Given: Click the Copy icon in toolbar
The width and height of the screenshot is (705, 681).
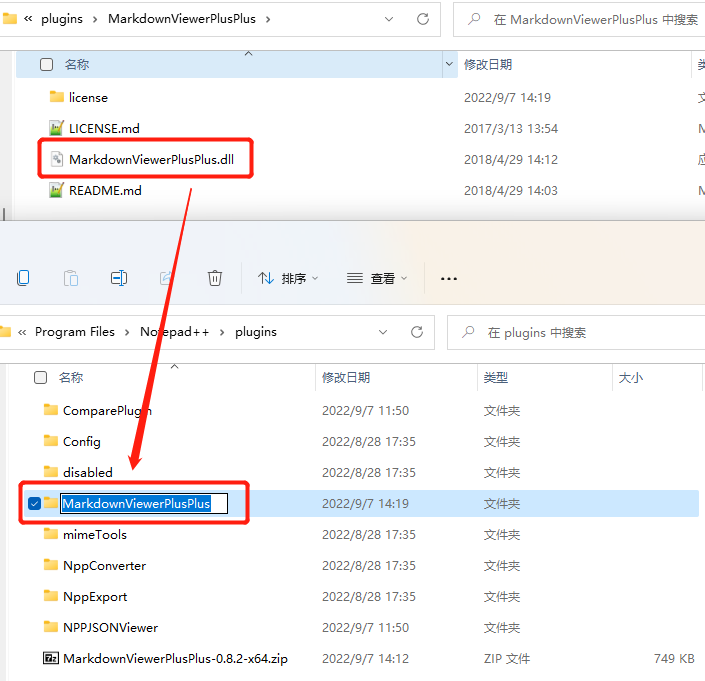Looking at the screenshot, I should tap(23, 278).
